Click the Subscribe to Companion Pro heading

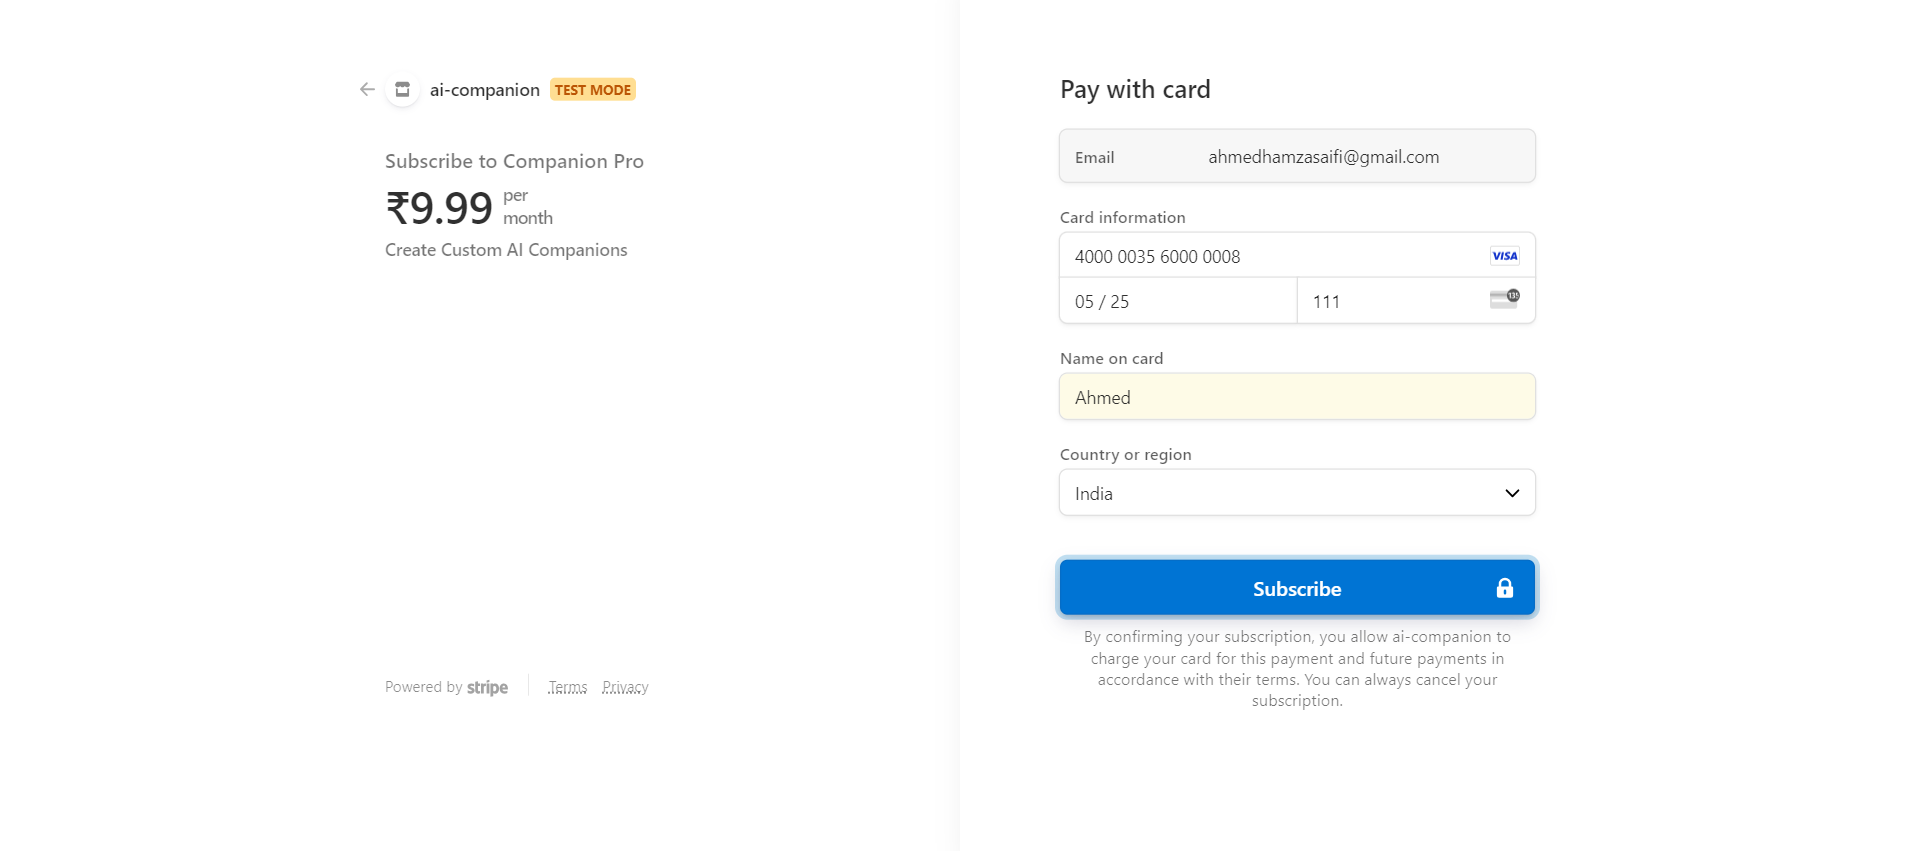tap(514, 160)
